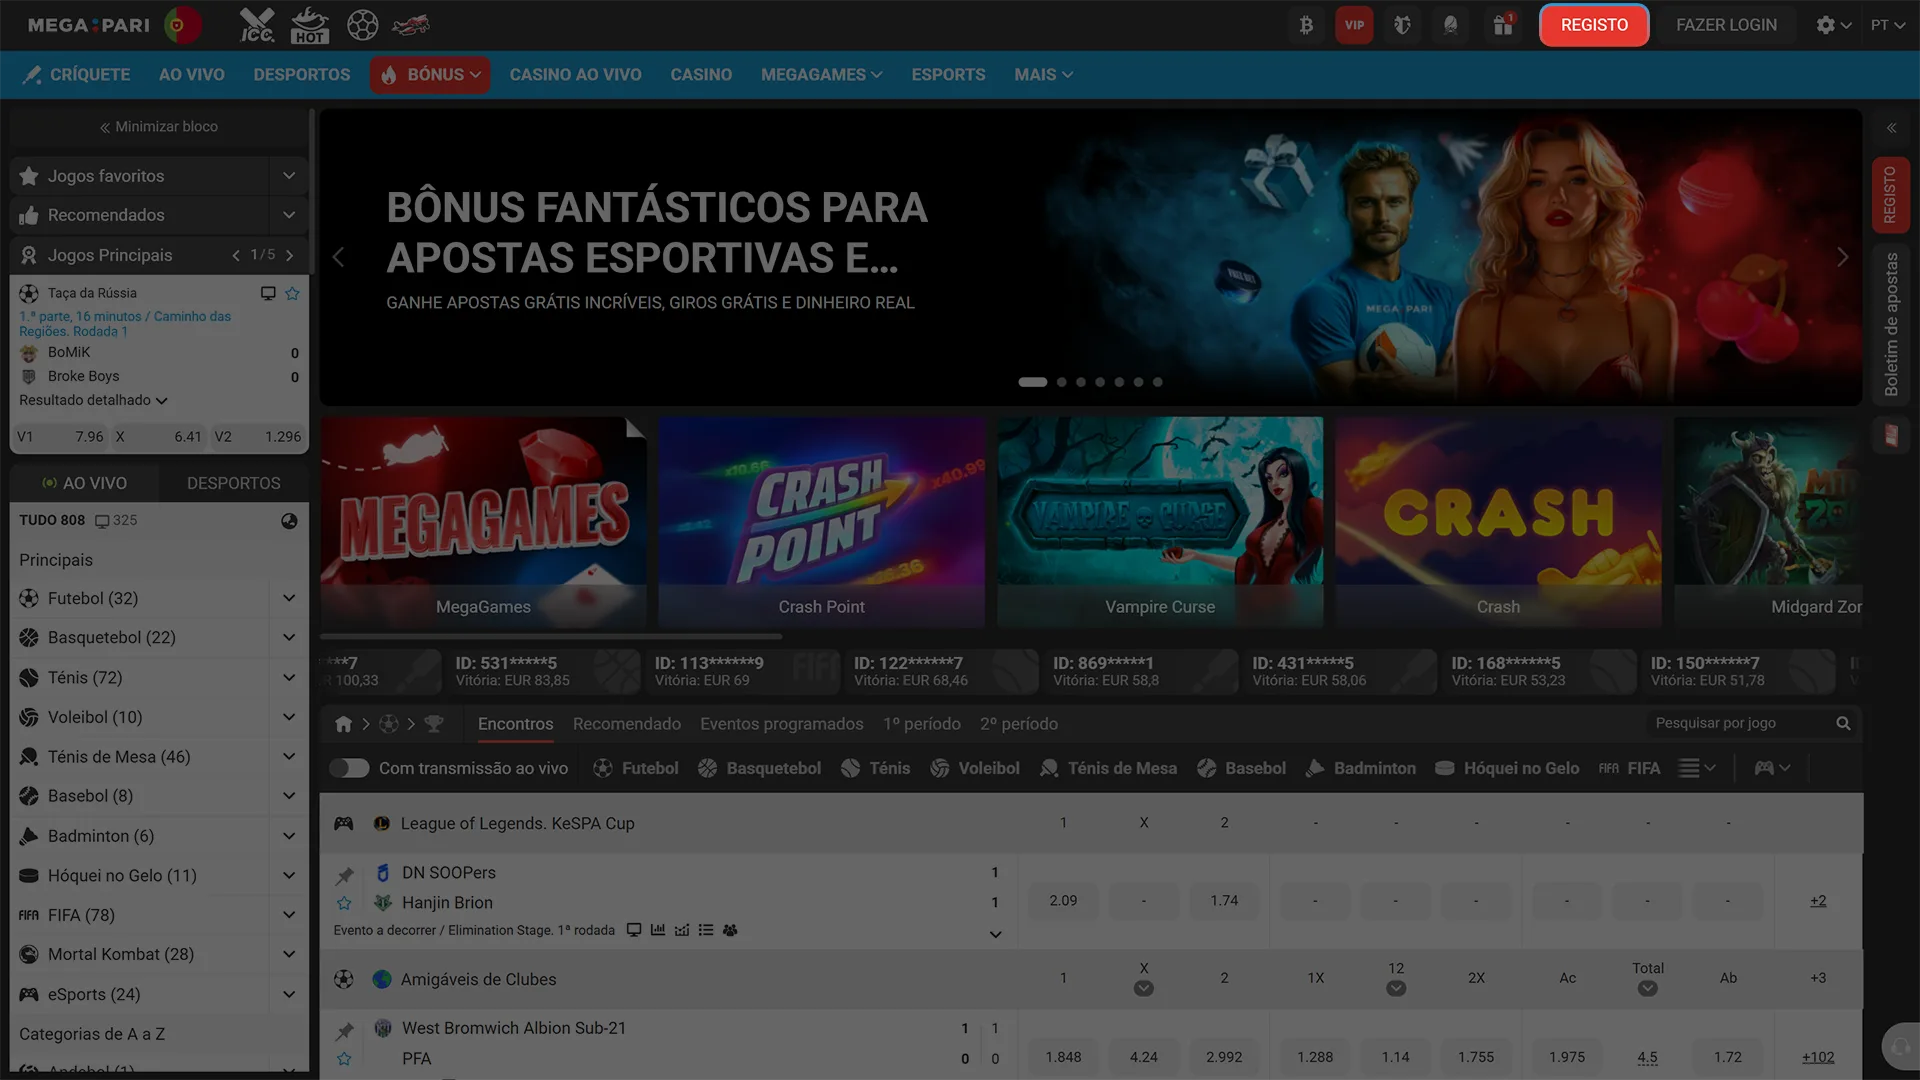Screen dimensions: 1920x1080
Task: Open TV broadcast icon for Taça da Rússia
Action: 268,293
